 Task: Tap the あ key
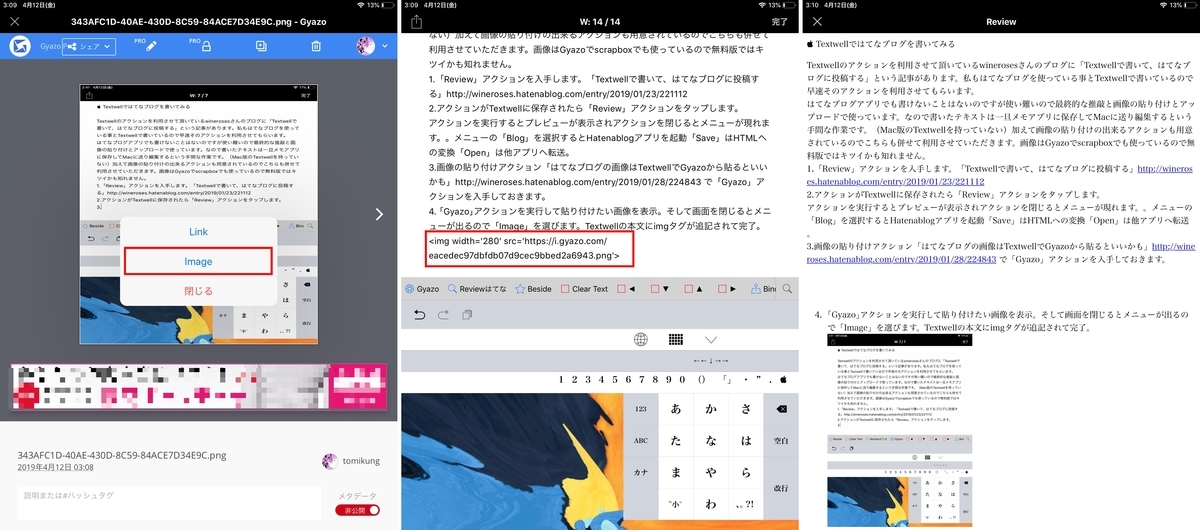(677, 410)
